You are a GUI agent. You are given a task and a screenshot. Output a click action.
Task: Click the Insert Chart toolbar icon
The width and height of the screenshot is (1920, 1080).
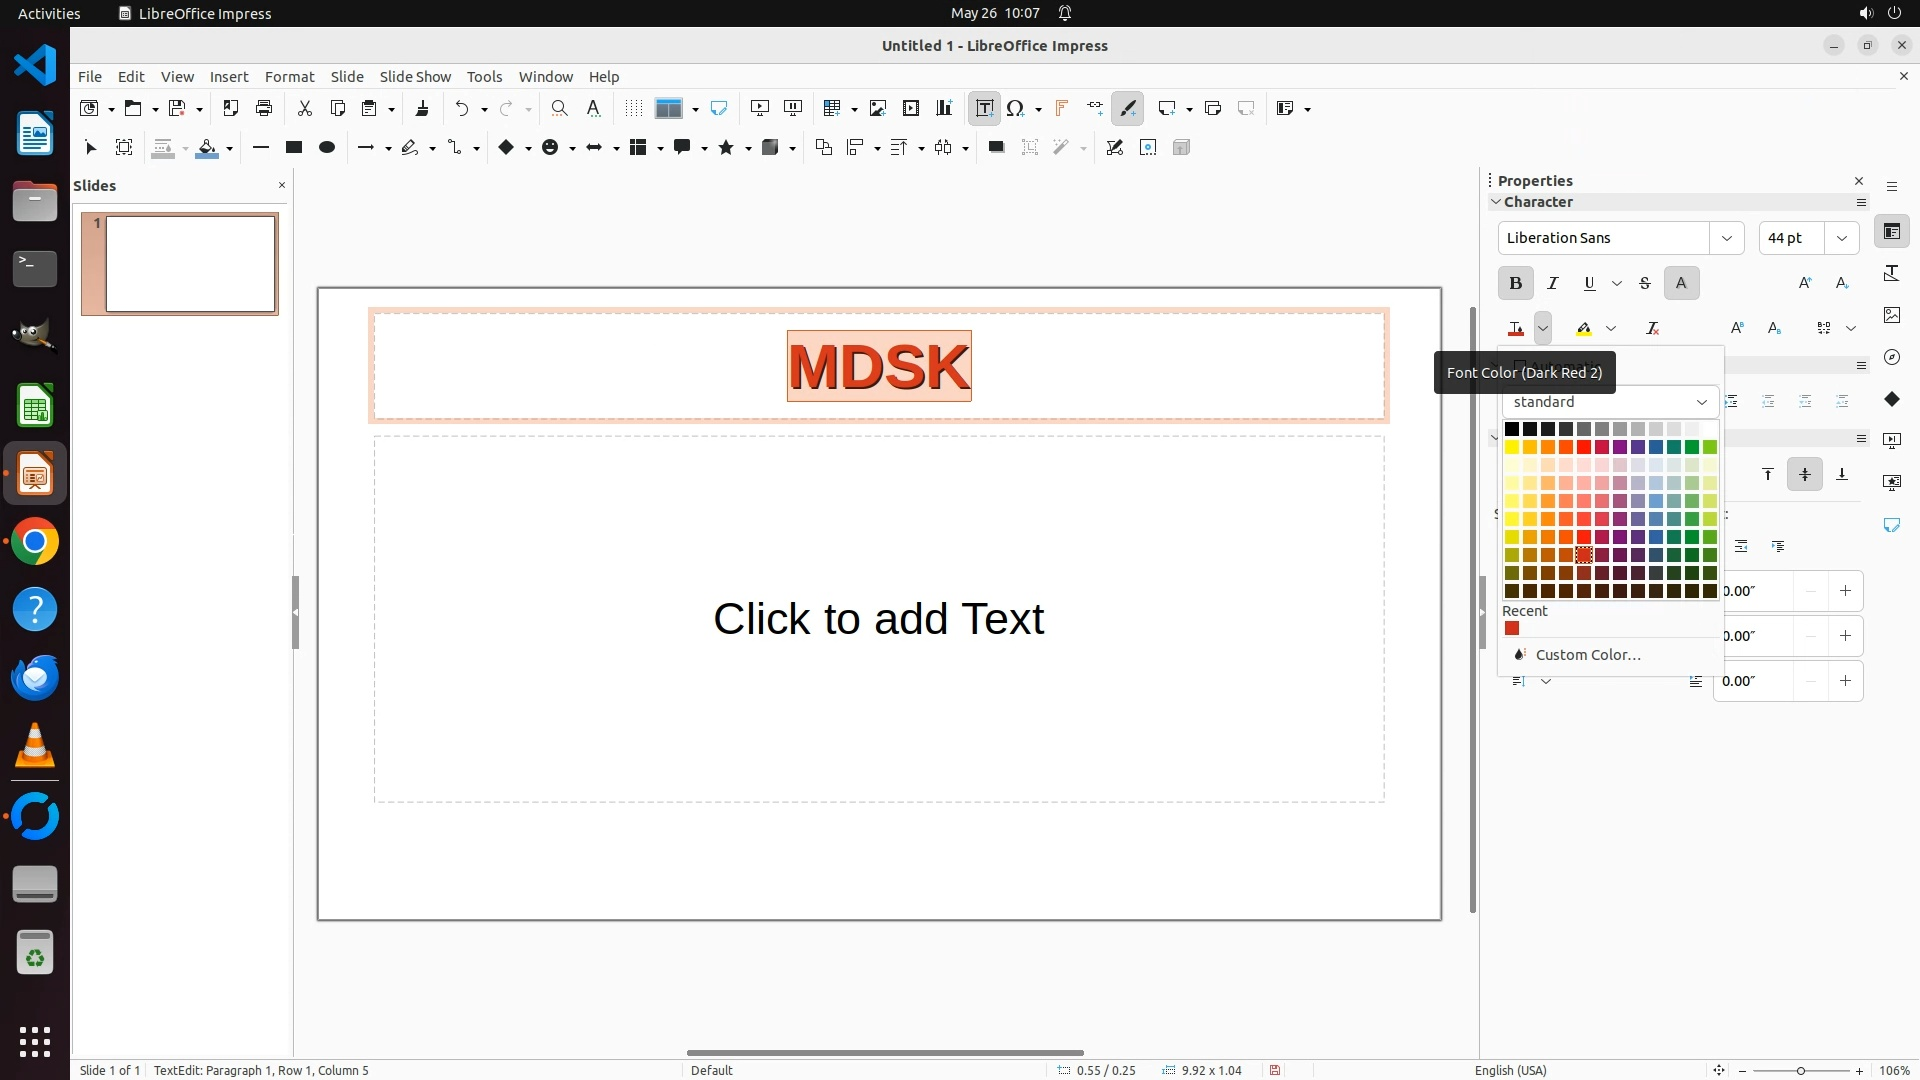(943, 108)
